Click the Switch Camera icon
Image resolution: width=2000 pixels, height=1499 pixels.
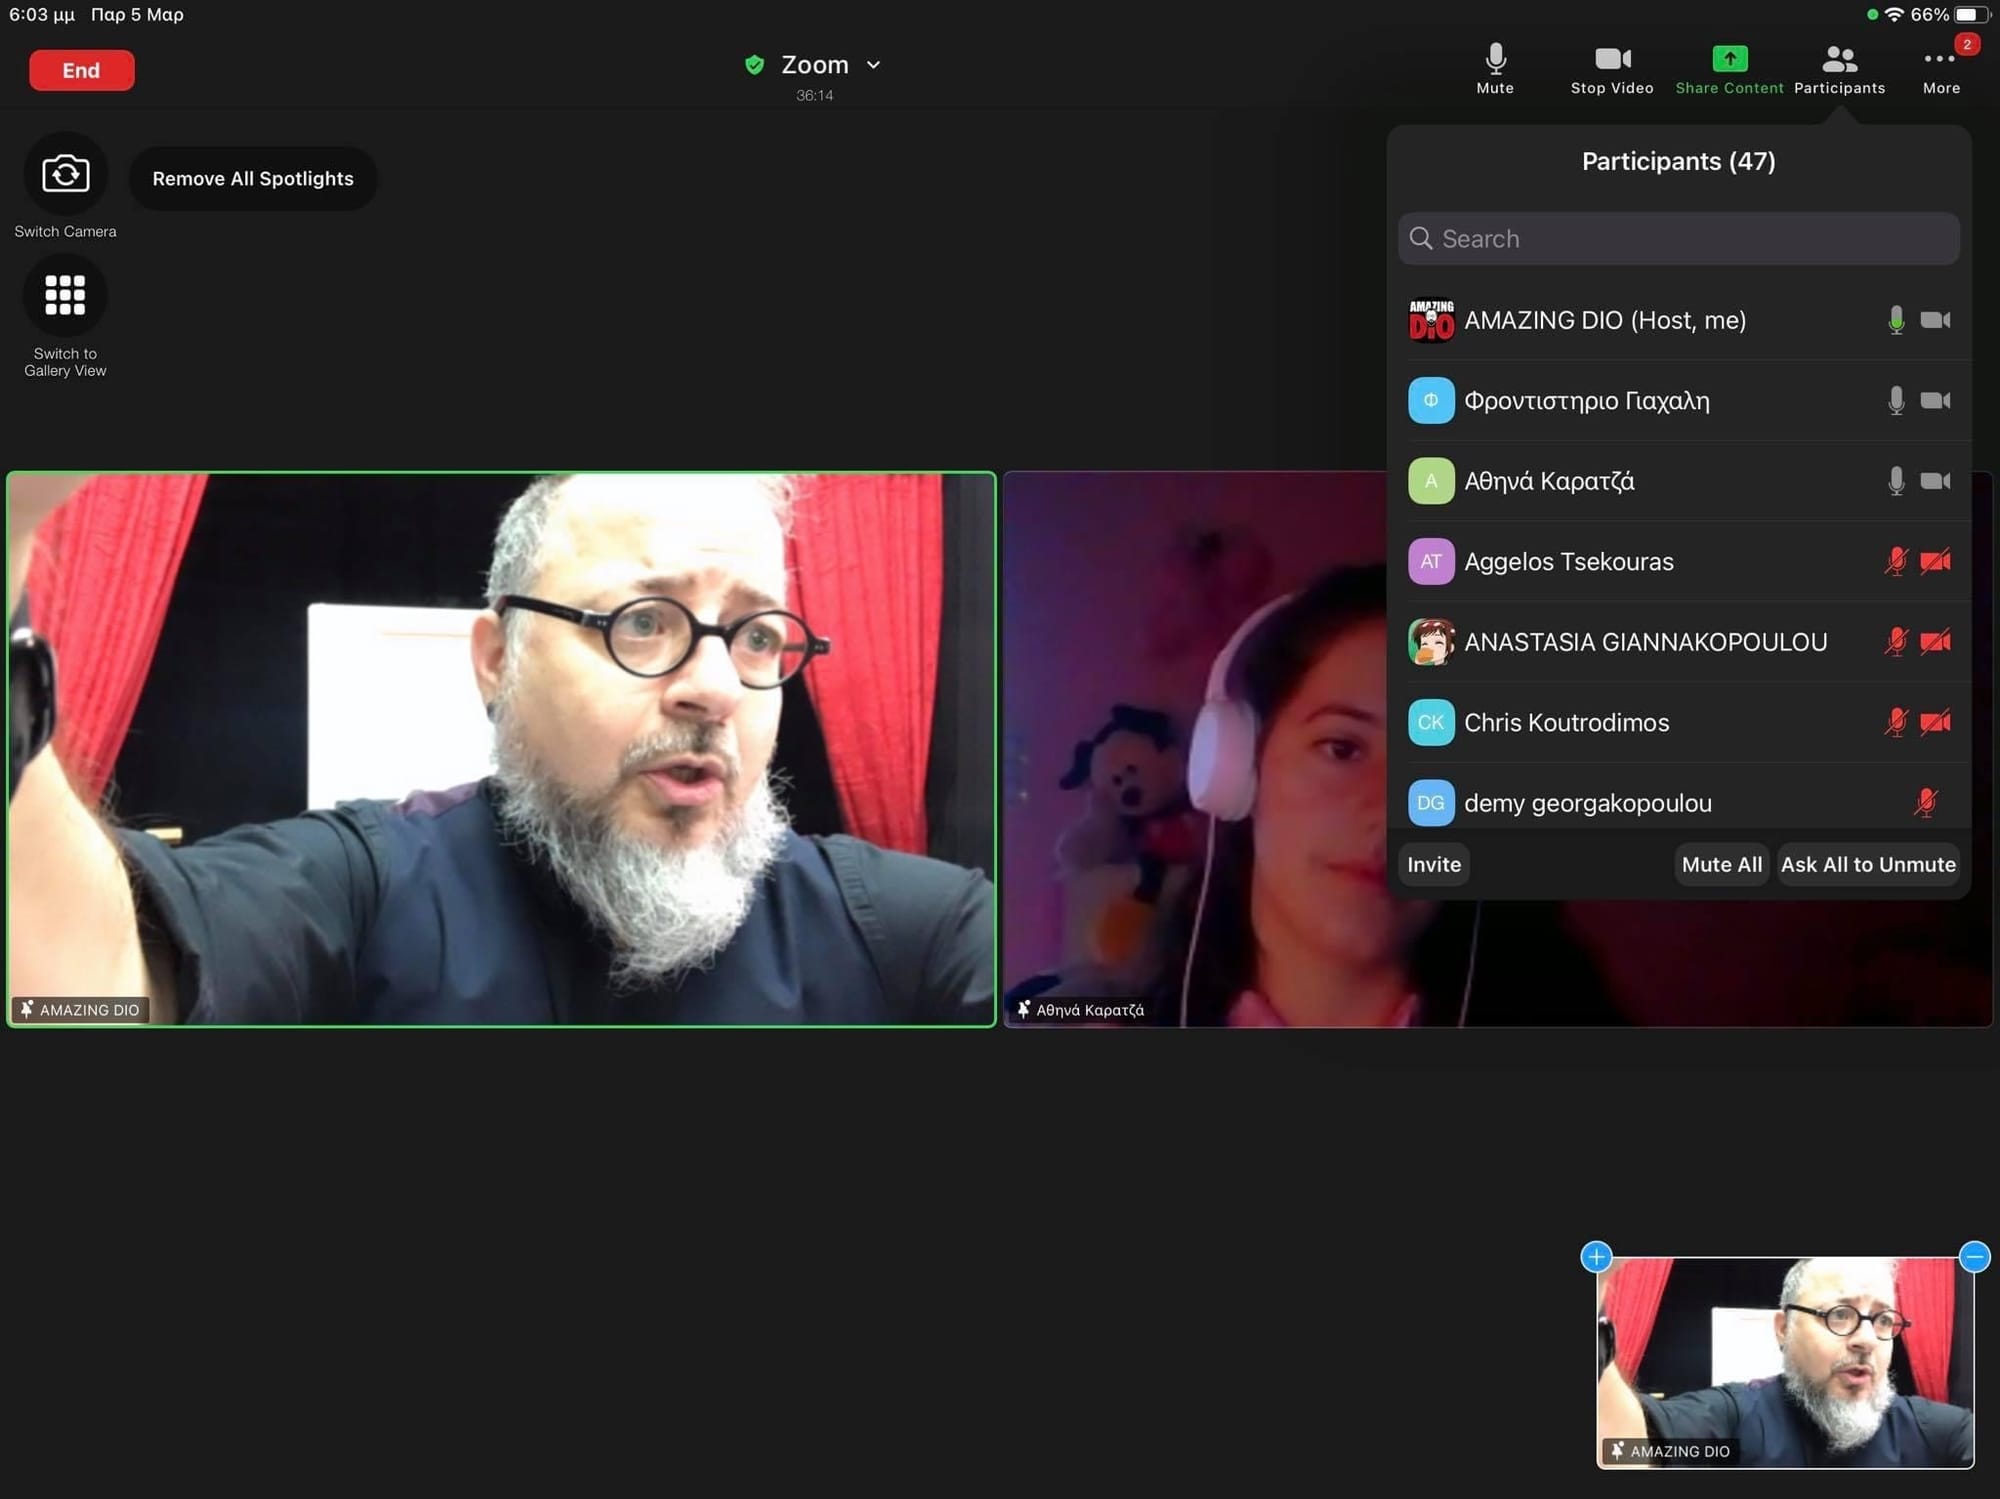click(65, 174)
